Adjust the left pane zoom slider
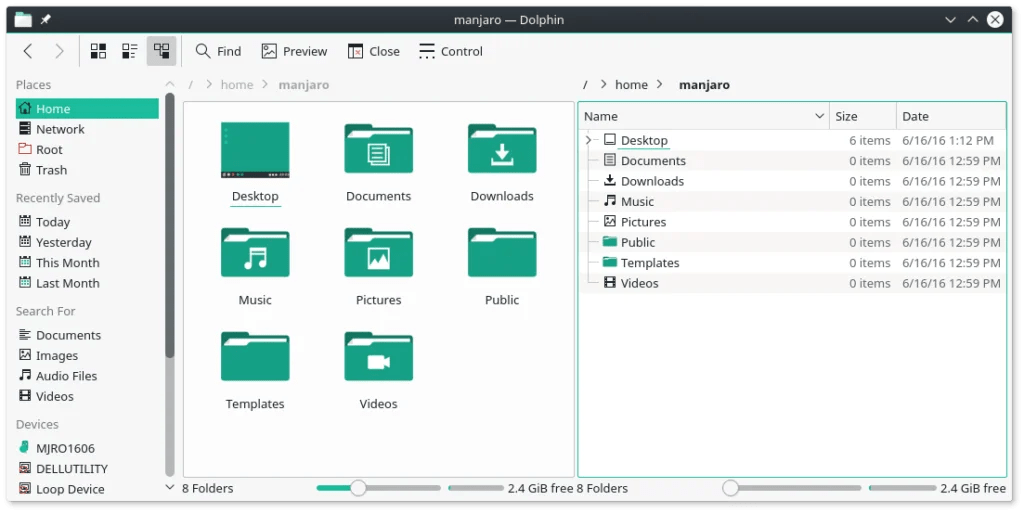This screenshot has width=1024, height=513. coord(378,488)
